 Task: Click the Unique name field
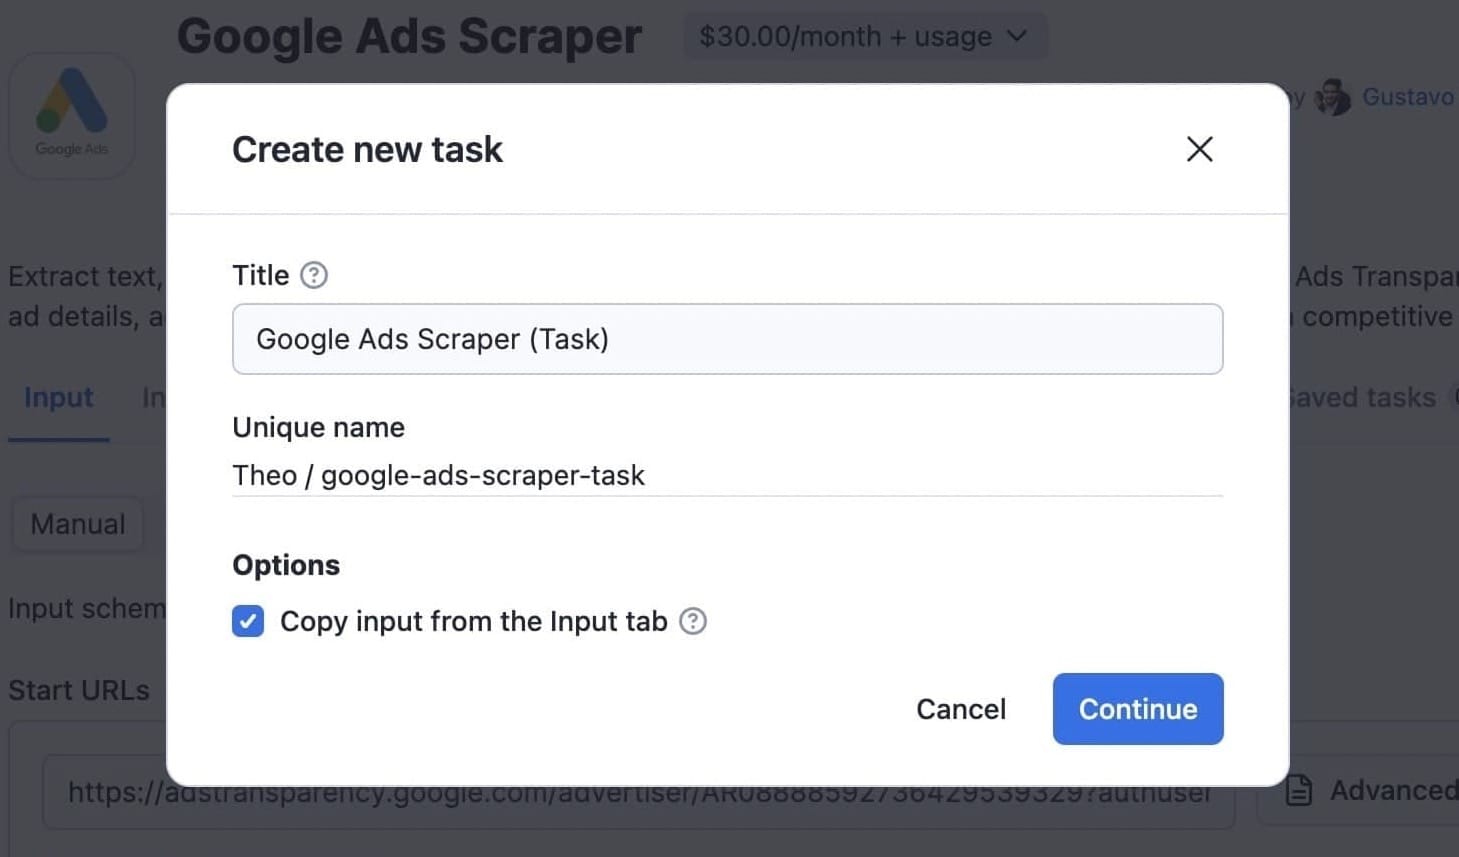(727, 475)
